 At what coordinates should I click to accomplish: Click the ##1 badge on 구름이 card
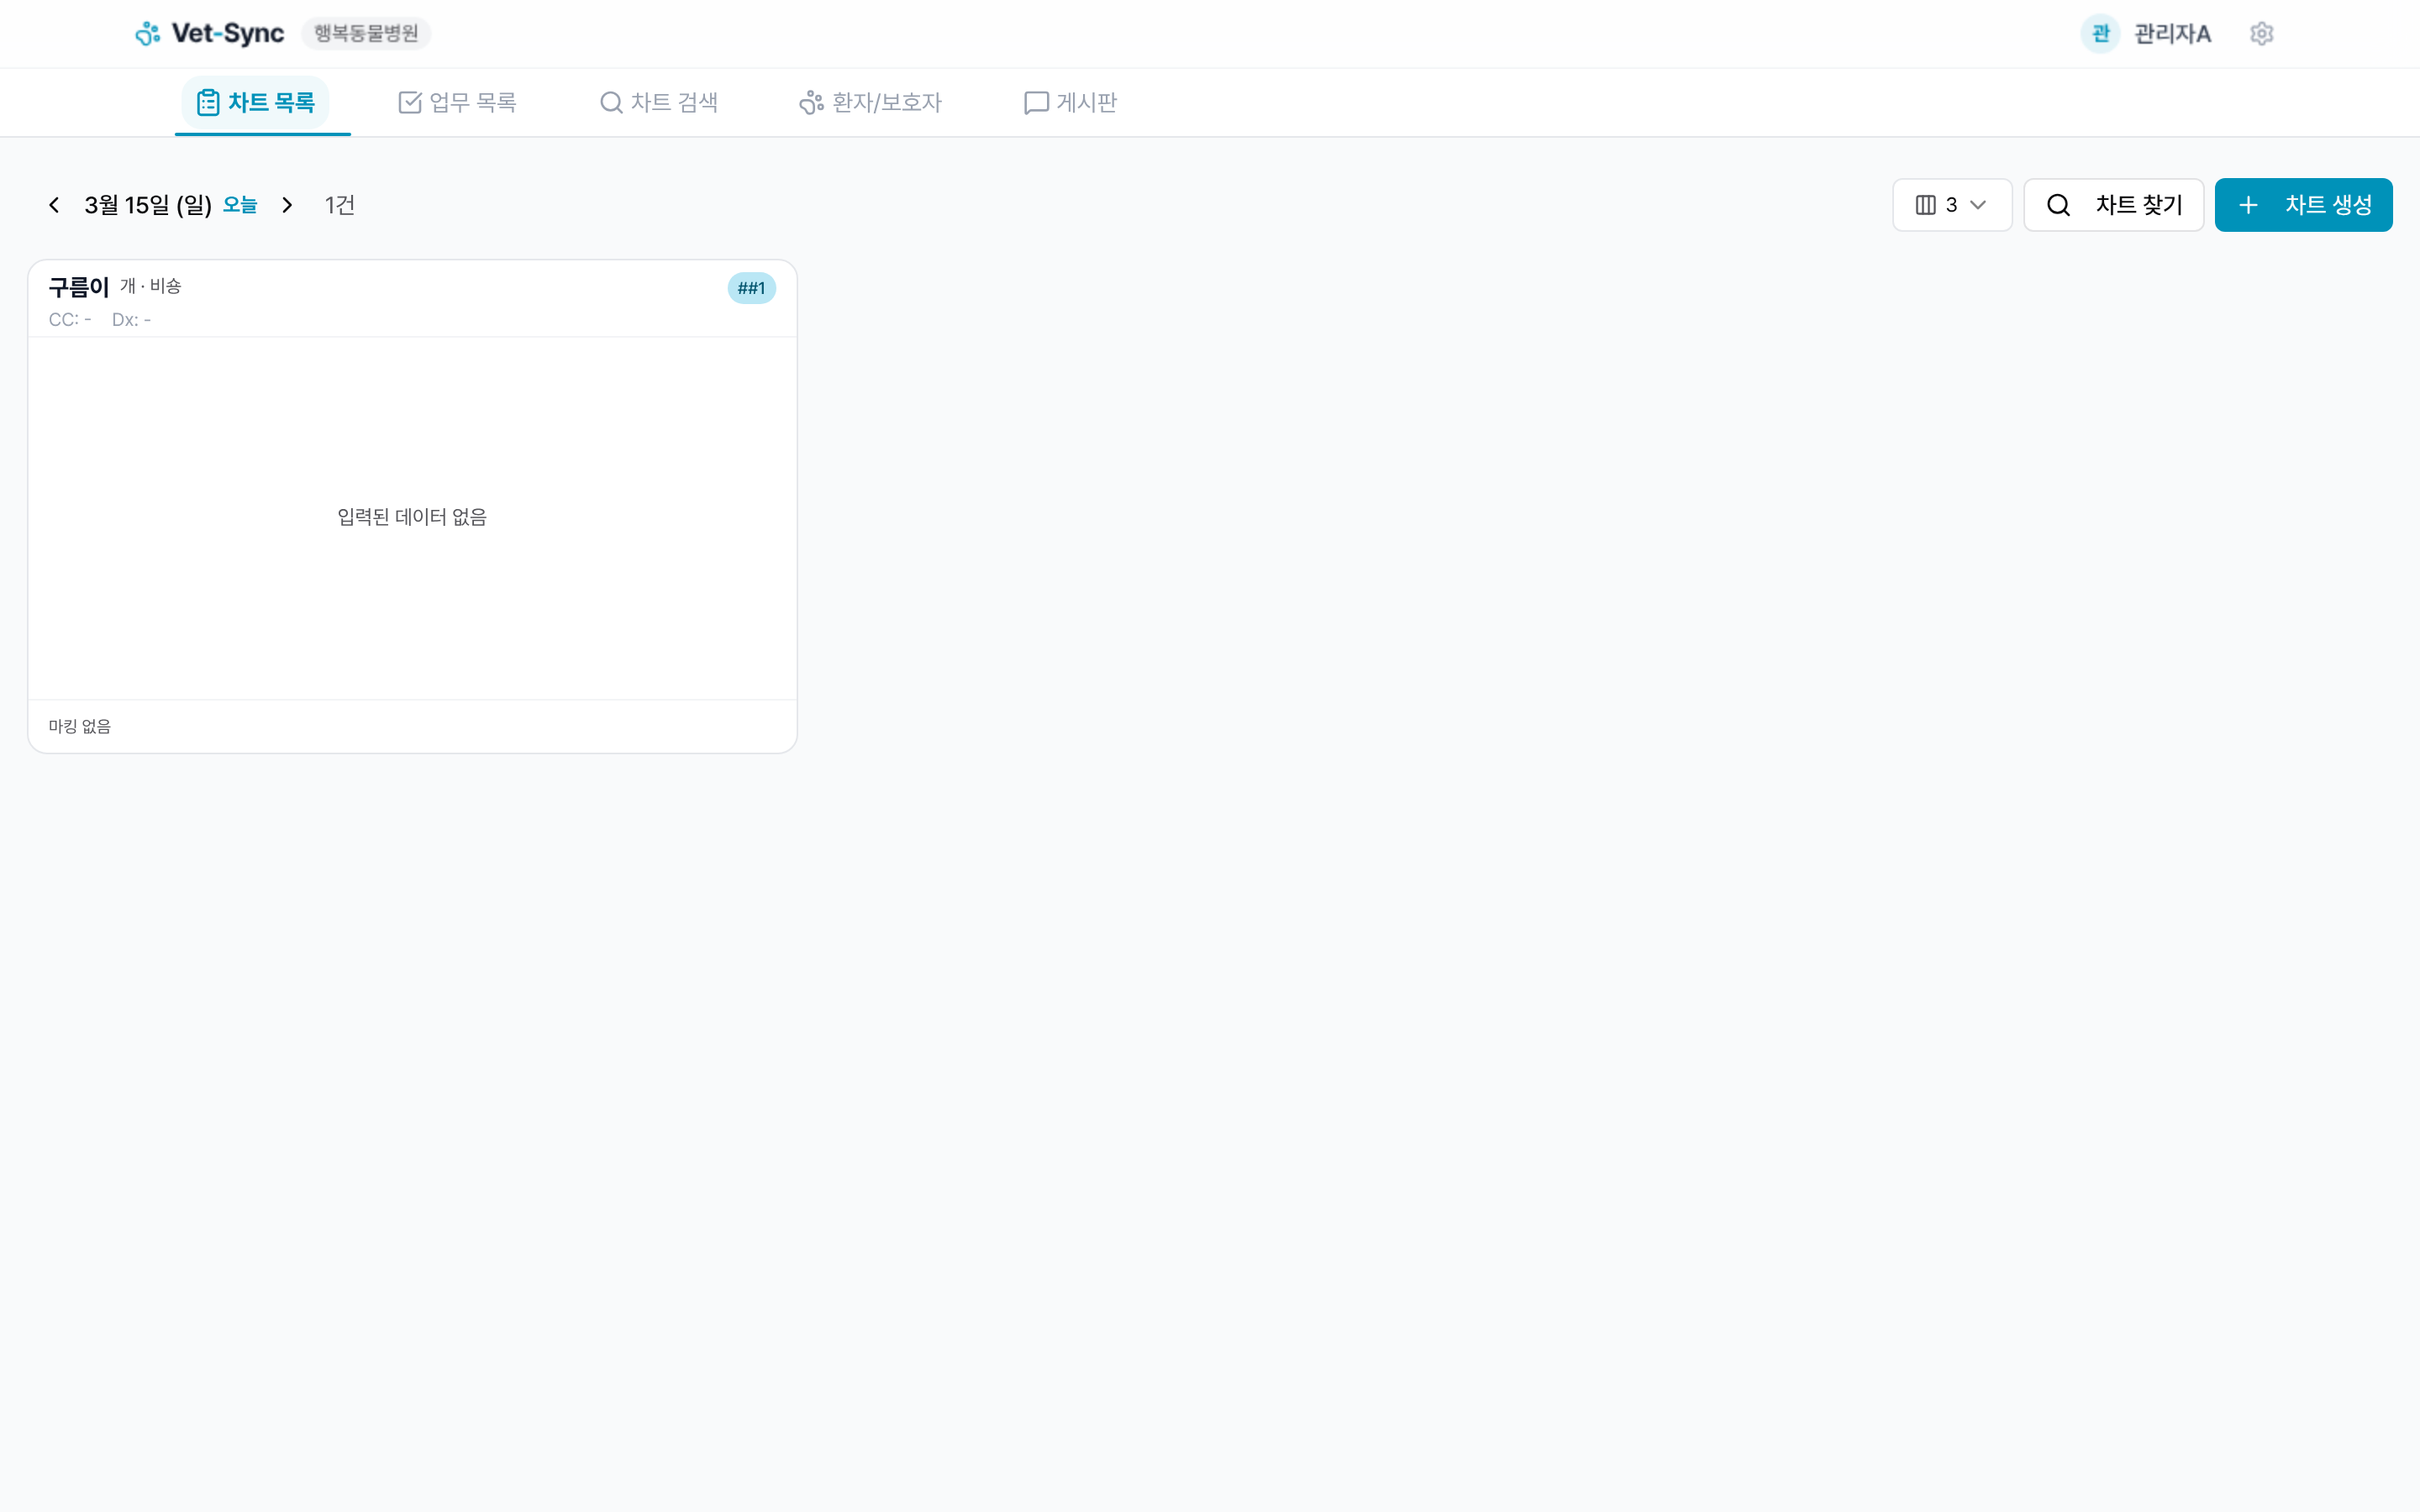click(x=751, y=288)
